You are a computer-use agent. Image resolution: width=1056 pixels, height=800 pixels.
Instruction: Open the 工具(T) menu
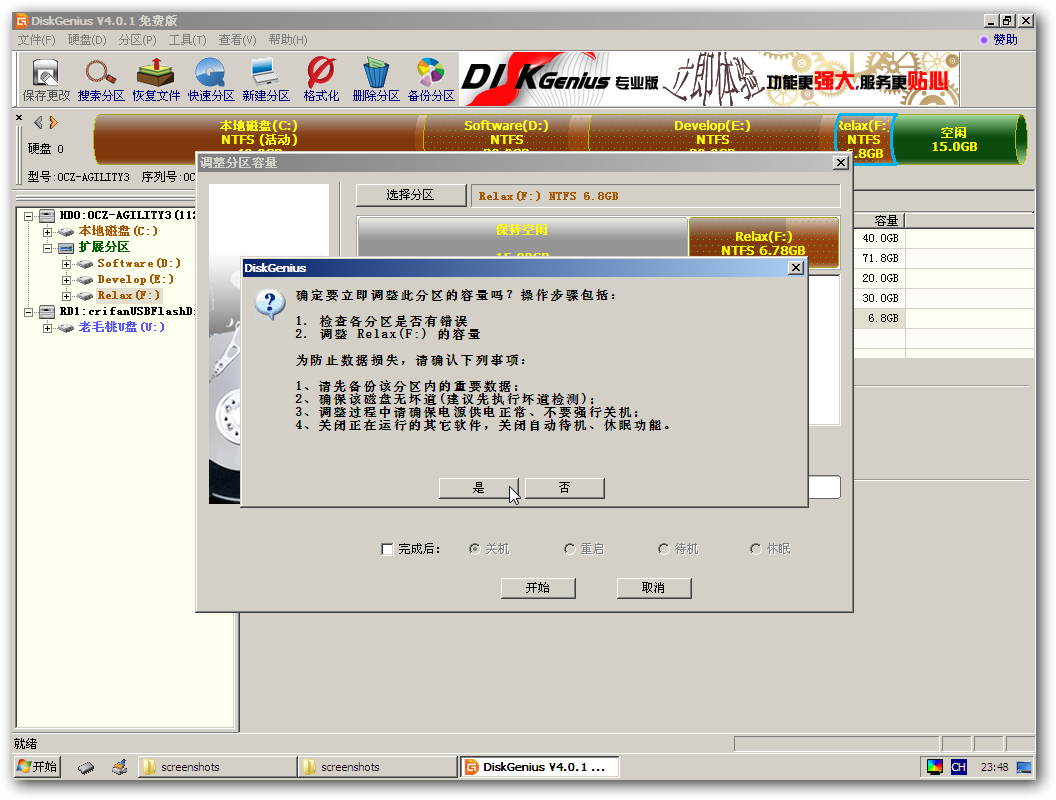point(187,40)
